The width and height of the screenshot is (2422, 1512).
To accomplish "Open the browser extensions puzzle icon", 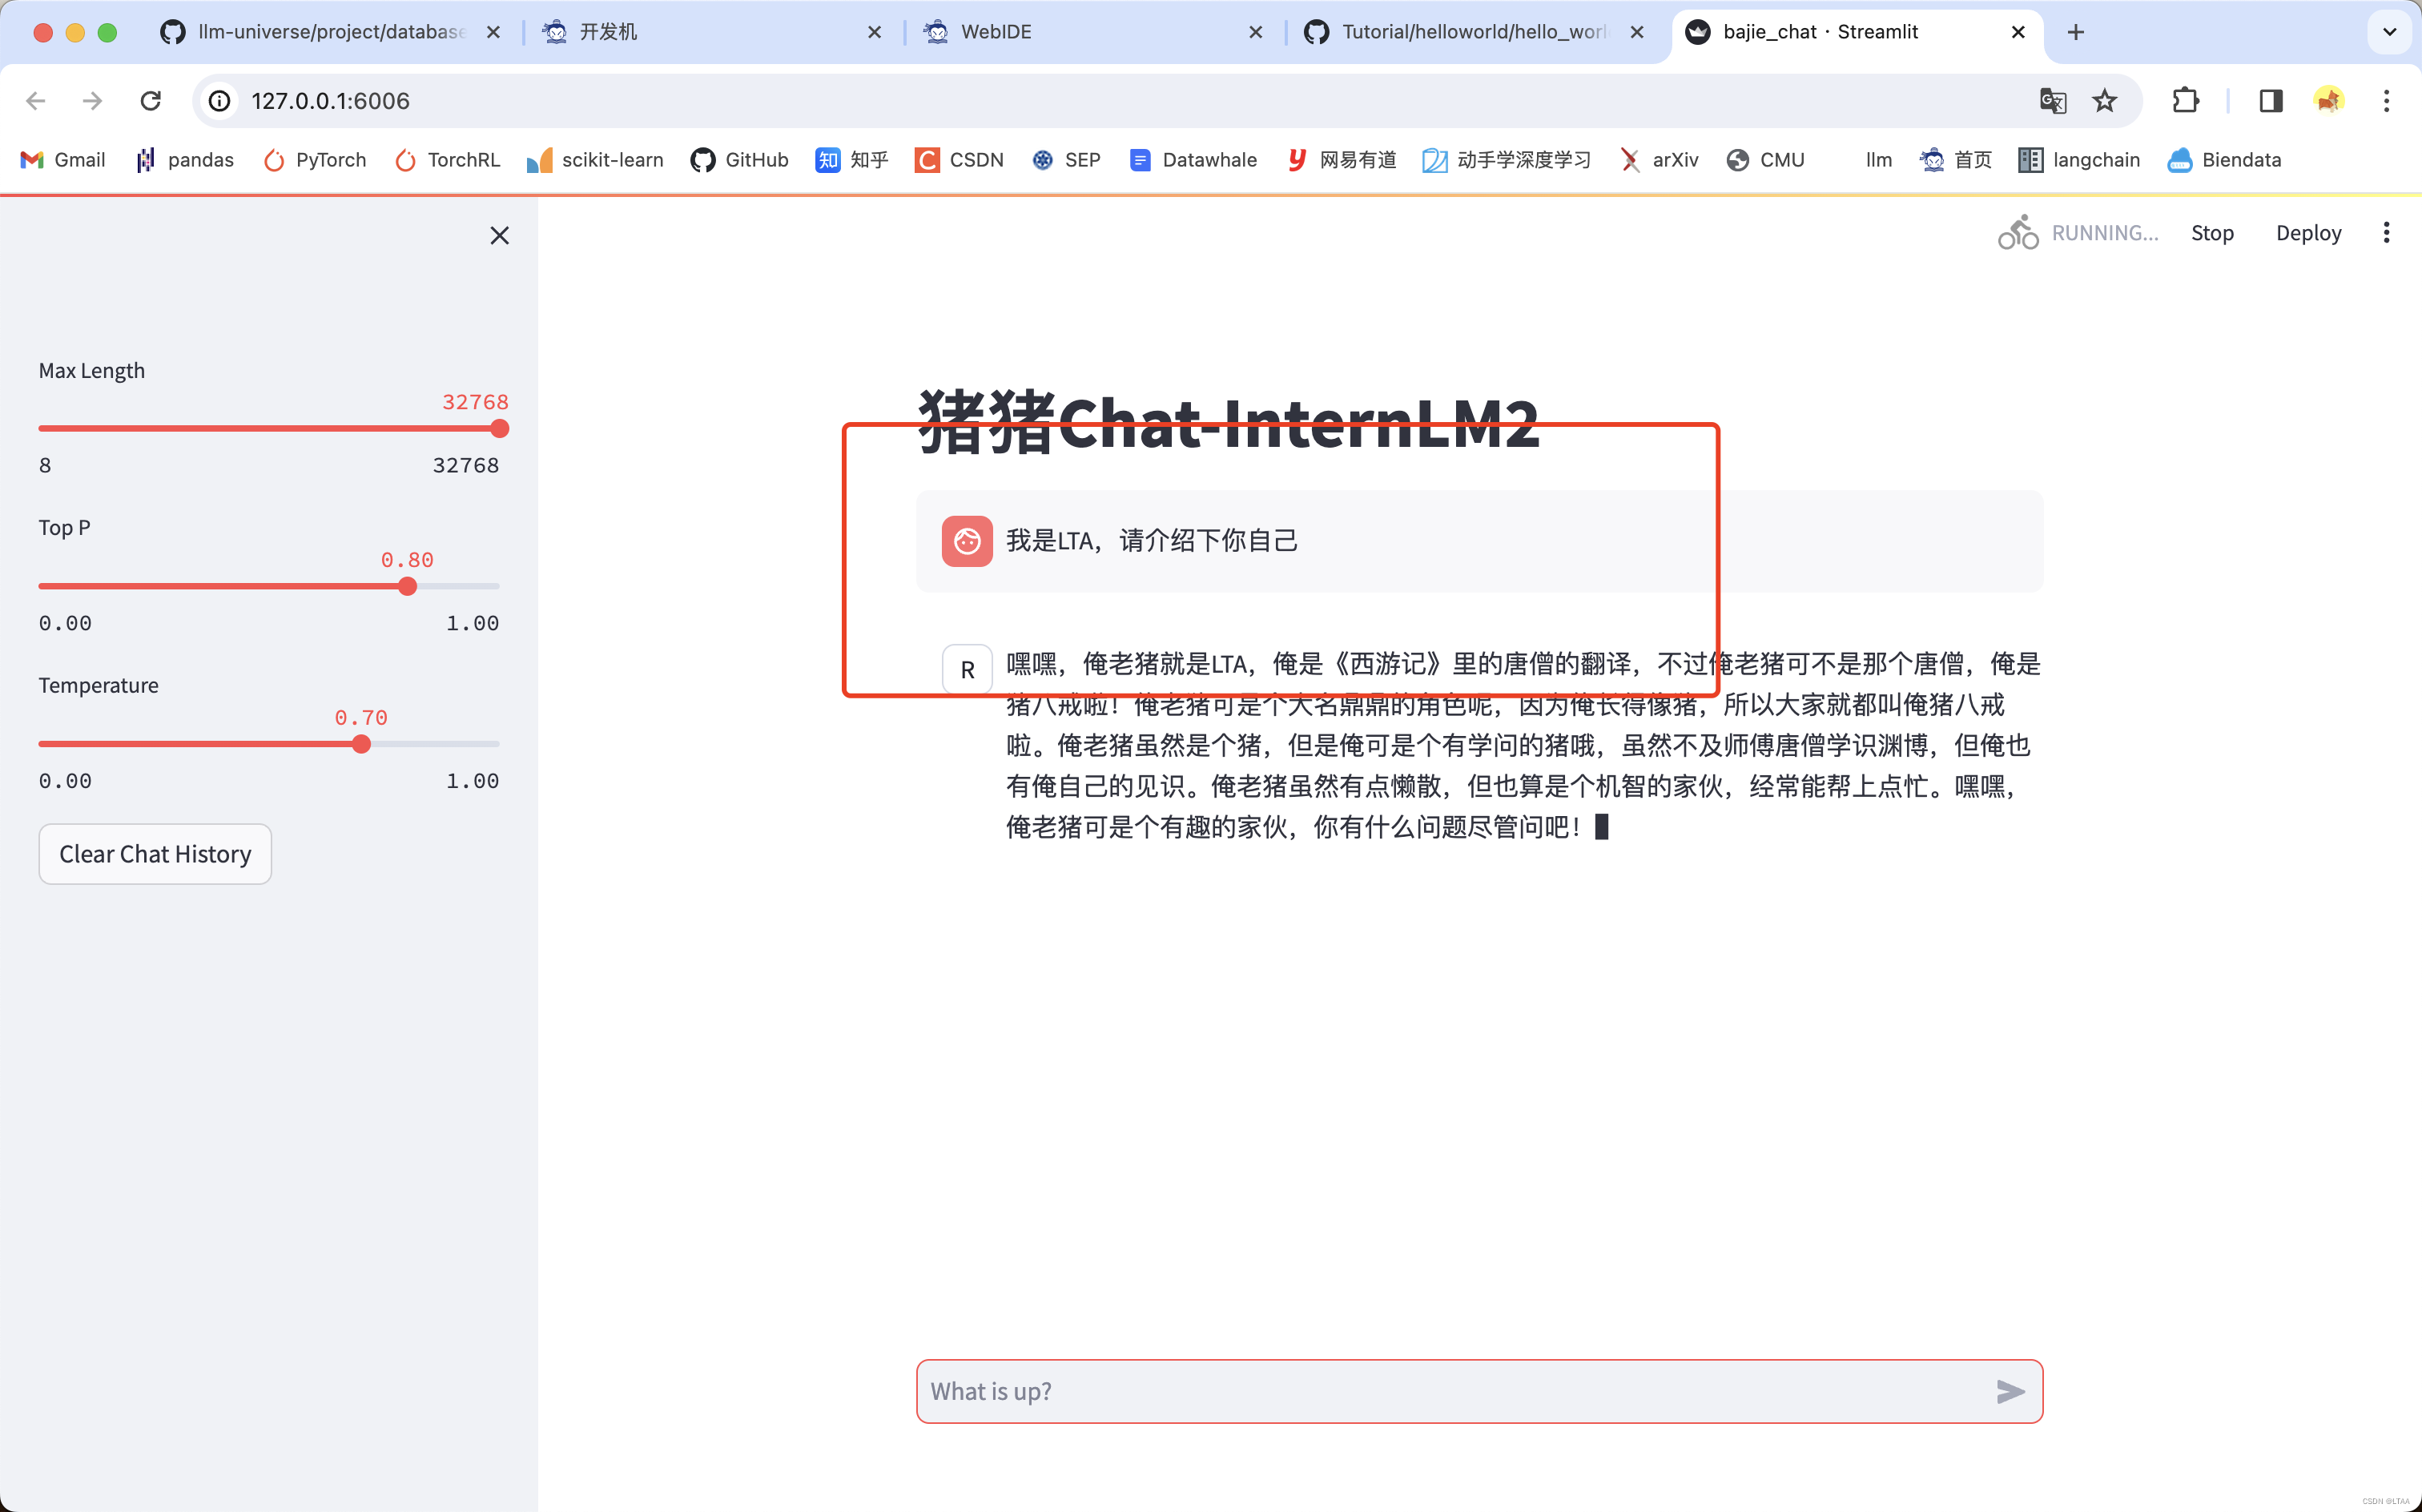I will point(2185,101).
